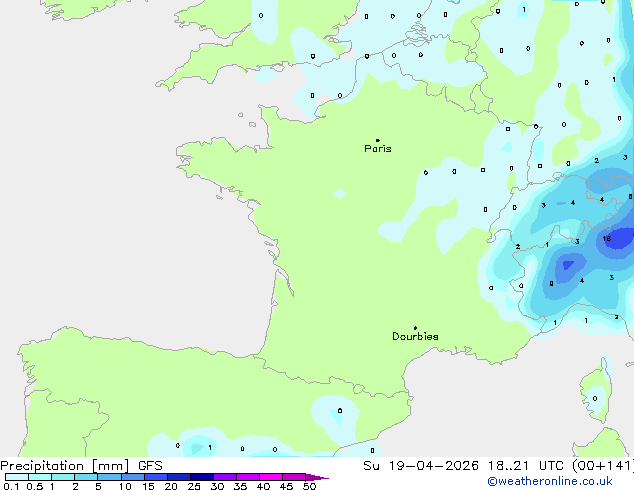Click the 18 mm precipitation value on map
634x490 pixels.
(607, 239)
